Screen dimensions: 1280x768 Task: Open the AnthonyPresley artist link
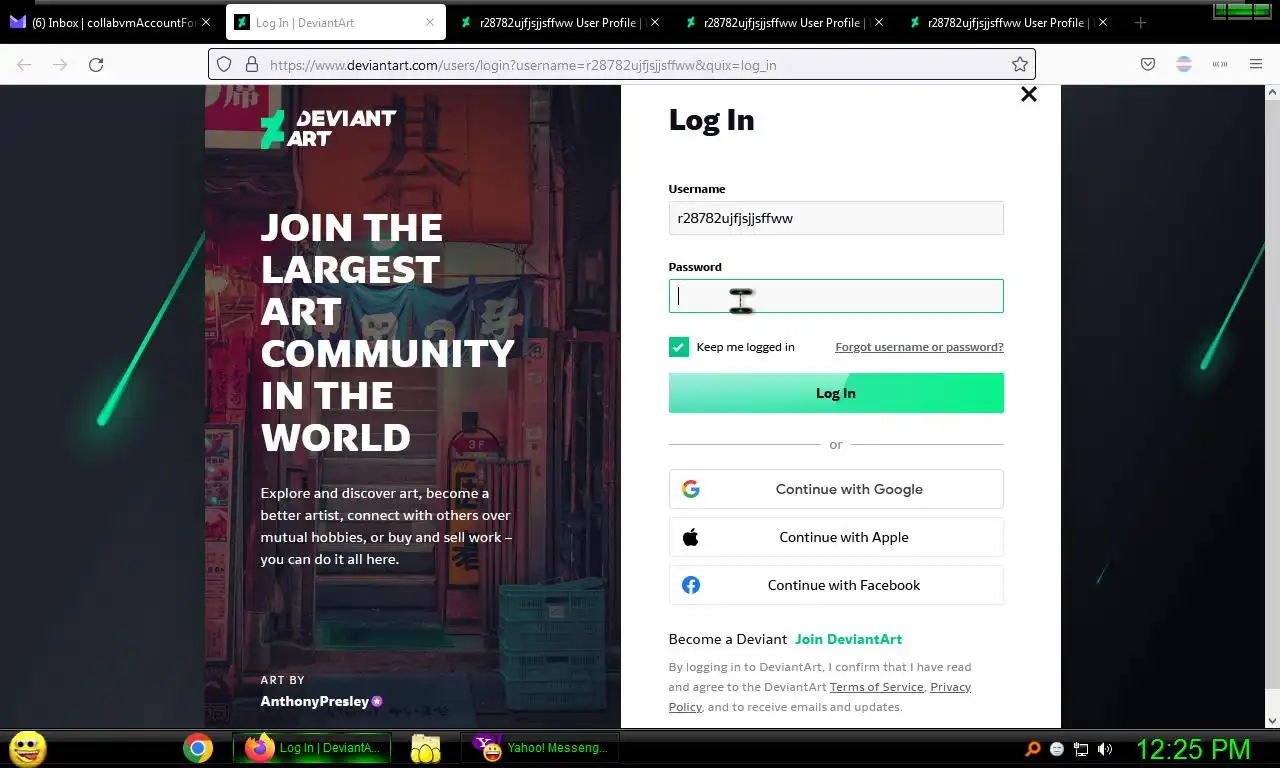point(314,701)
